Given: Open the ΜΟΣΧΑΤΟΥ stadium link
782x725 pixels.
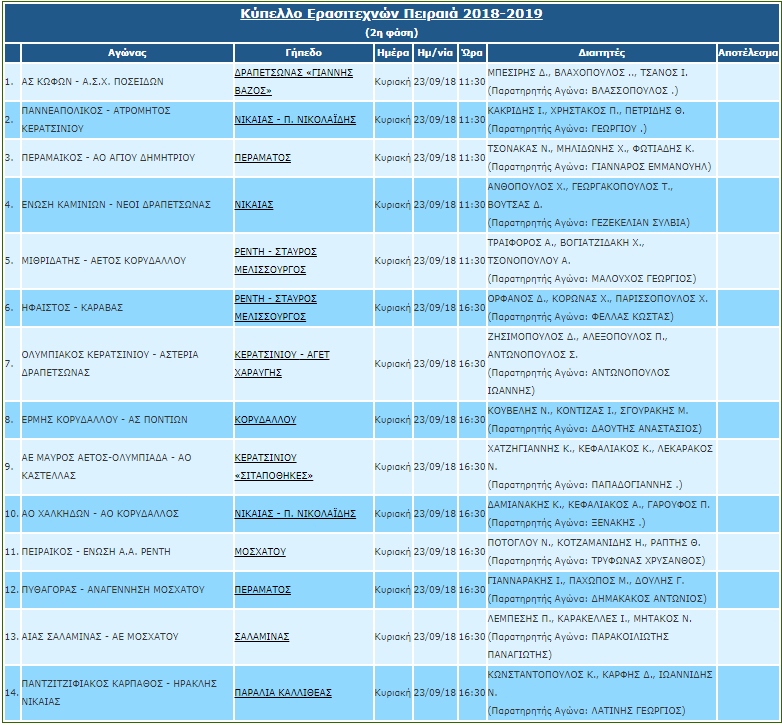Looking at the screenshot, I should tap(260, 552).
